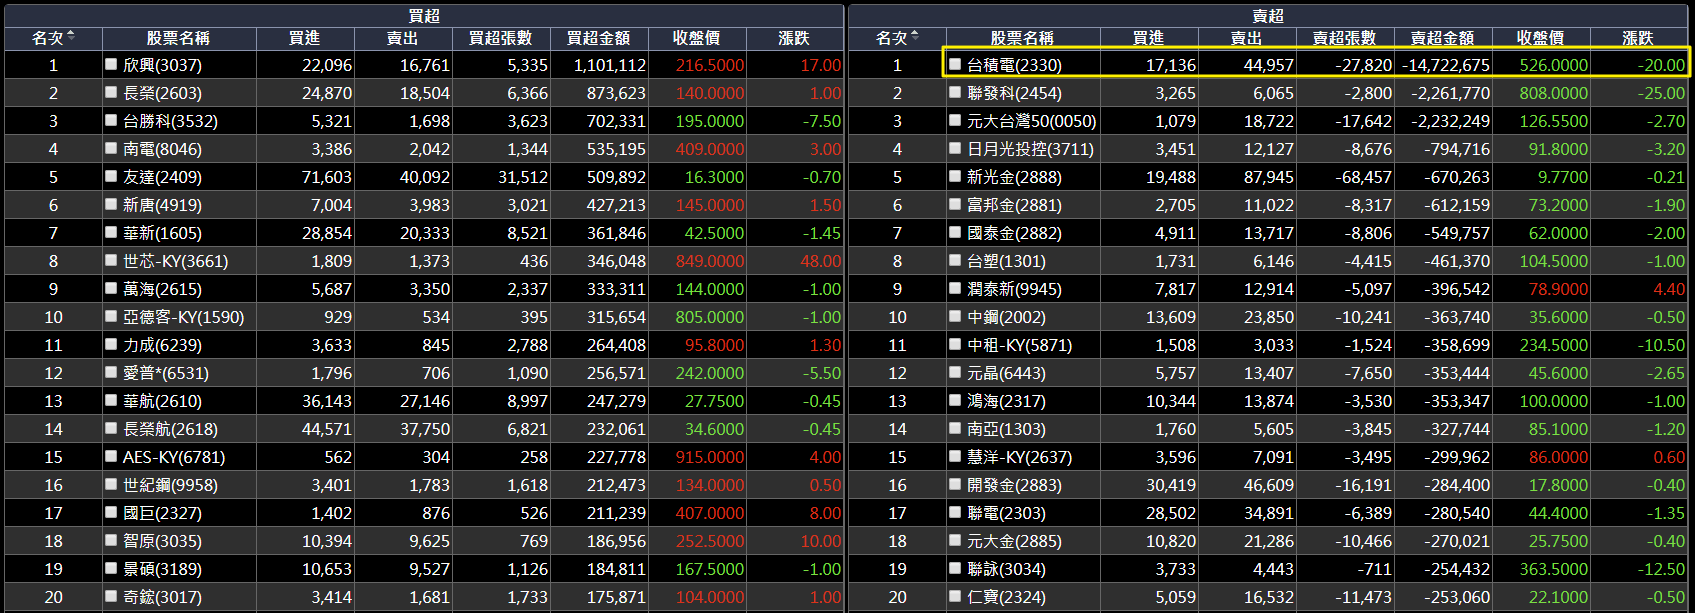Toggle the 萬海(2615) checkbox
Image resolution: width=1695 pixels, height=613 pixels.
pos(111,288)
